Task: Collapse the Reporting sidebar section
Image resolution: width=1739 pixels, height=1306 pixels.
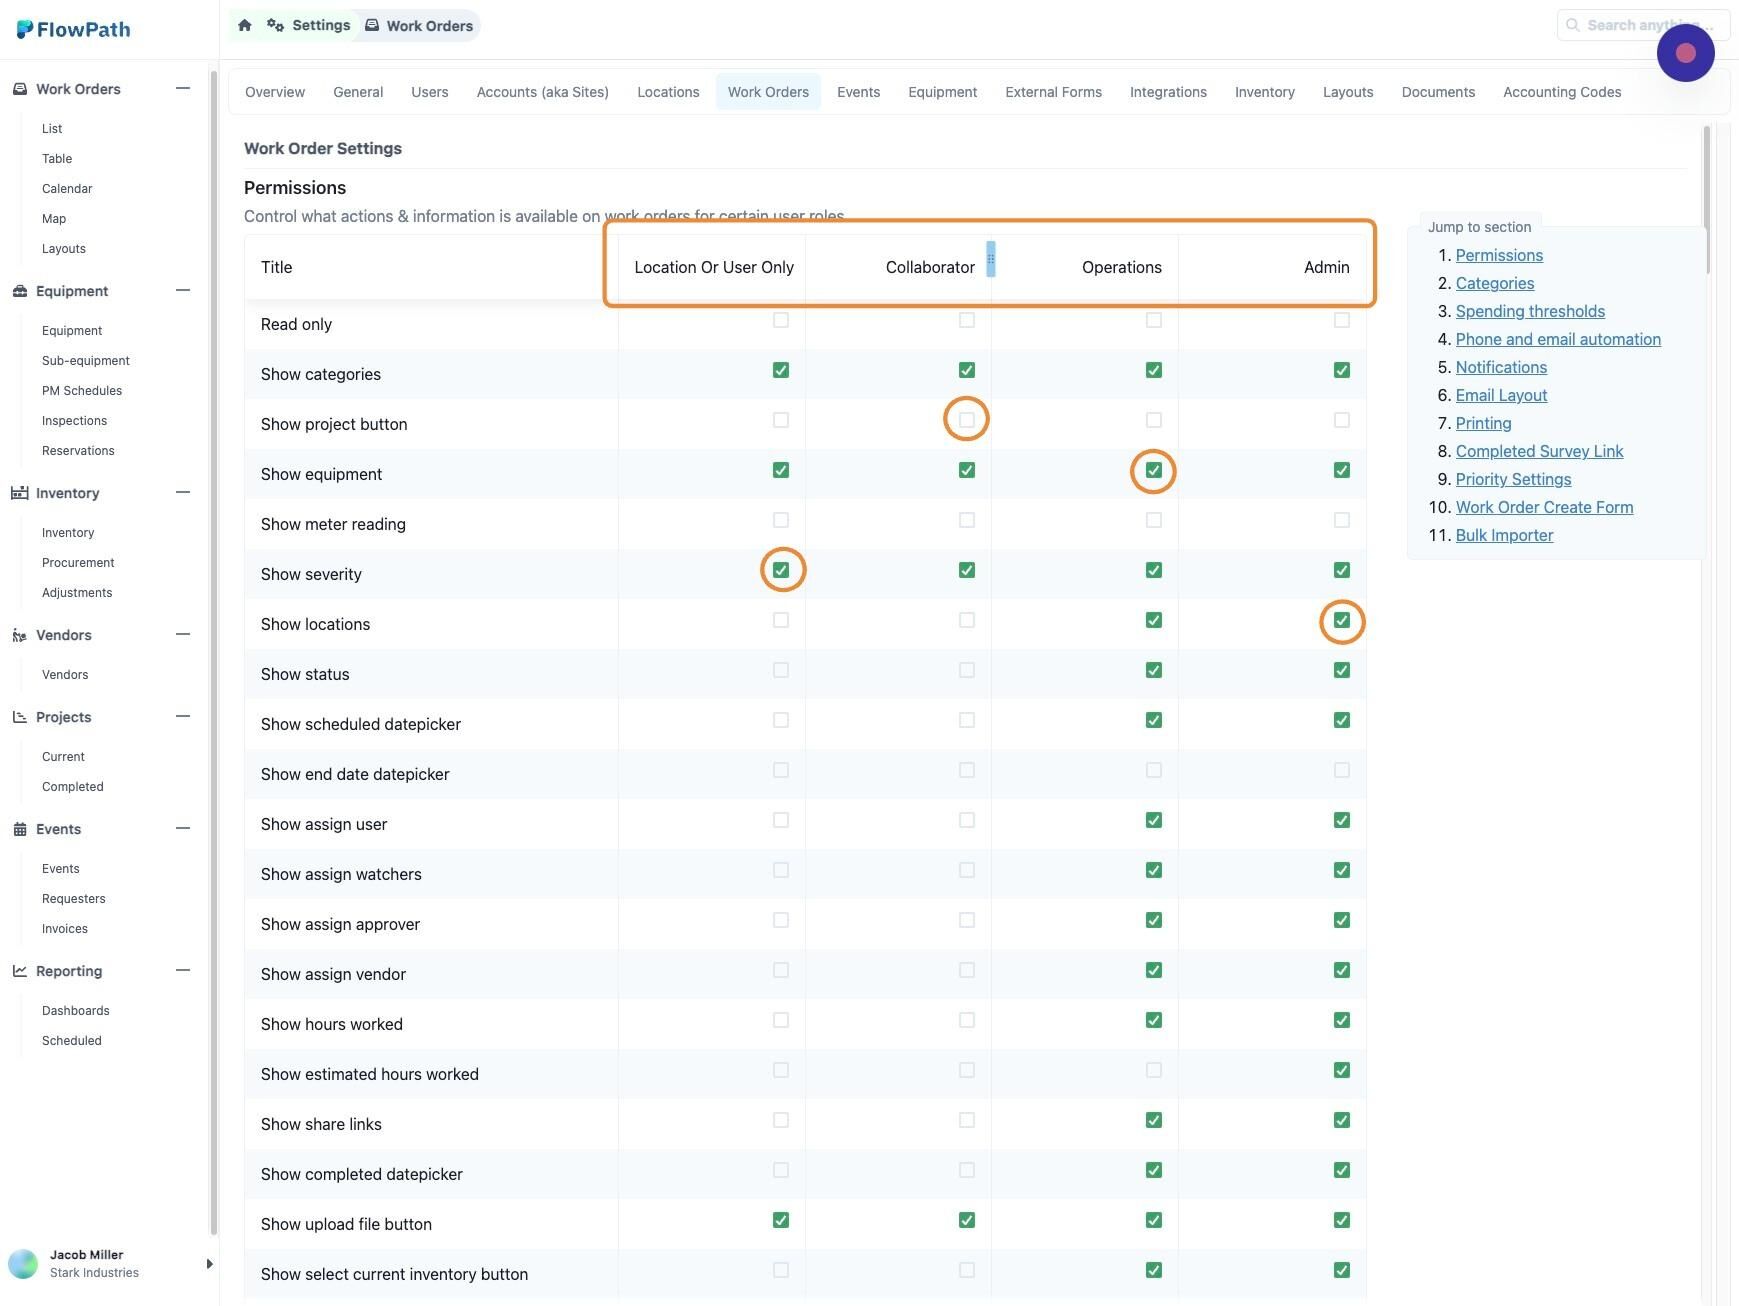Action: [x=183, y=971]
